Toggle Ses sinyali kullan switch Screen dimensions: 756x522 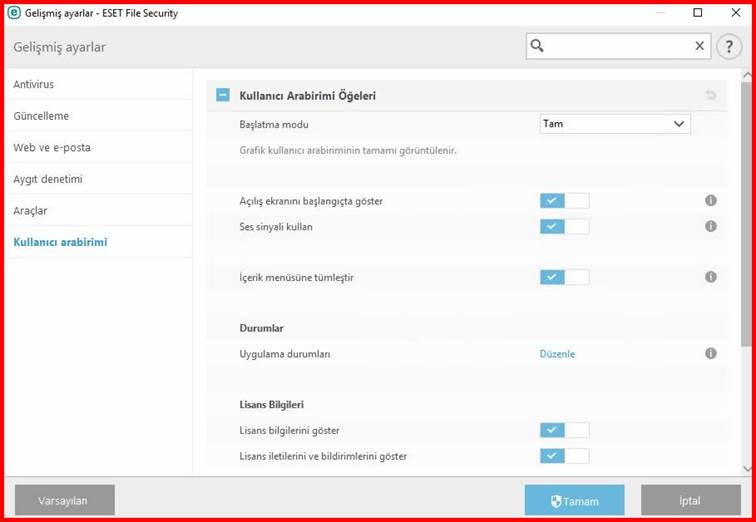(x=565, y=227)
